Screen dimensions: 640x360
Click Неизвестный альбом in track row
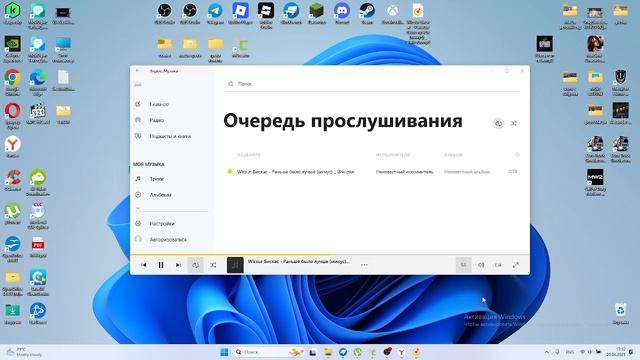467,172
